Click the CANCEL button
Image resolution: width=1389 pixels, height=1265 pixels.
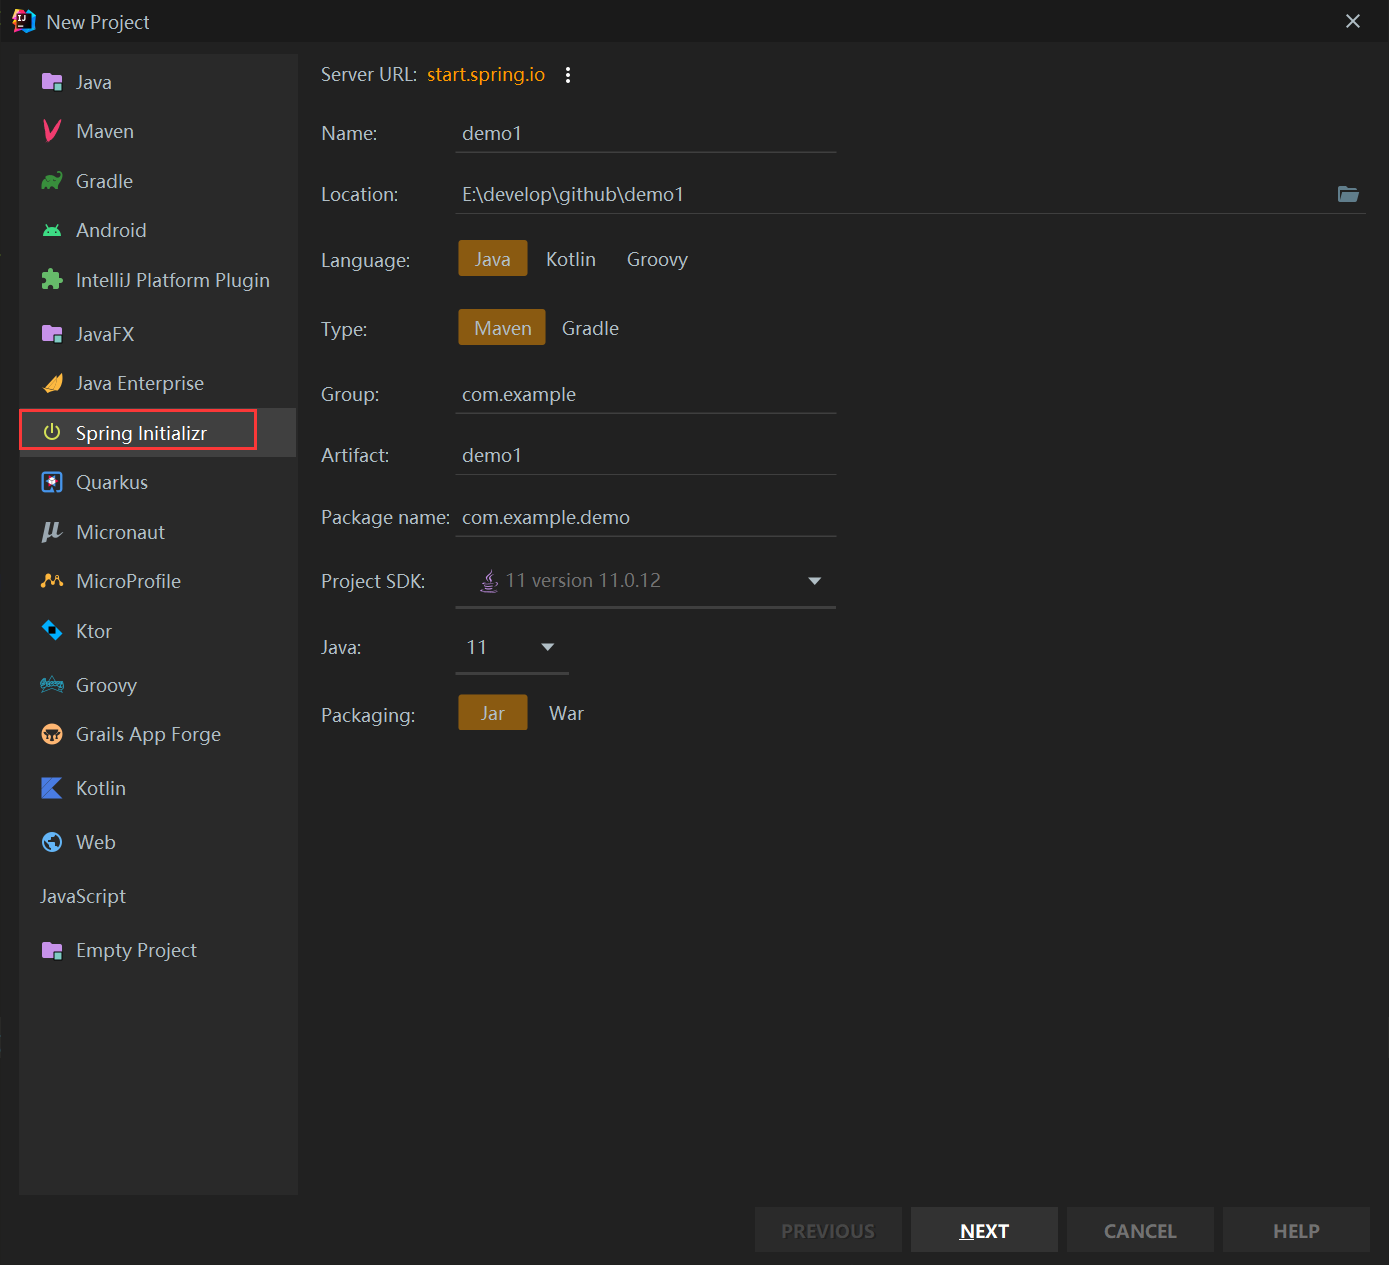click(1140, 1230)
